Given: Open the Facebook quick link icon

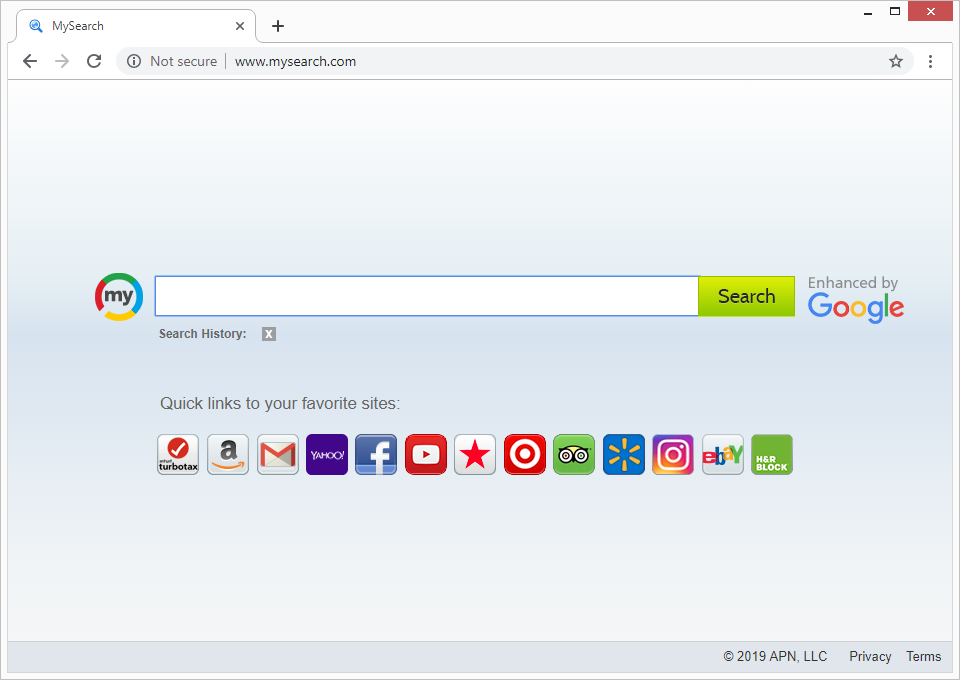Looking at the screenshot, I should click(376, 455).
